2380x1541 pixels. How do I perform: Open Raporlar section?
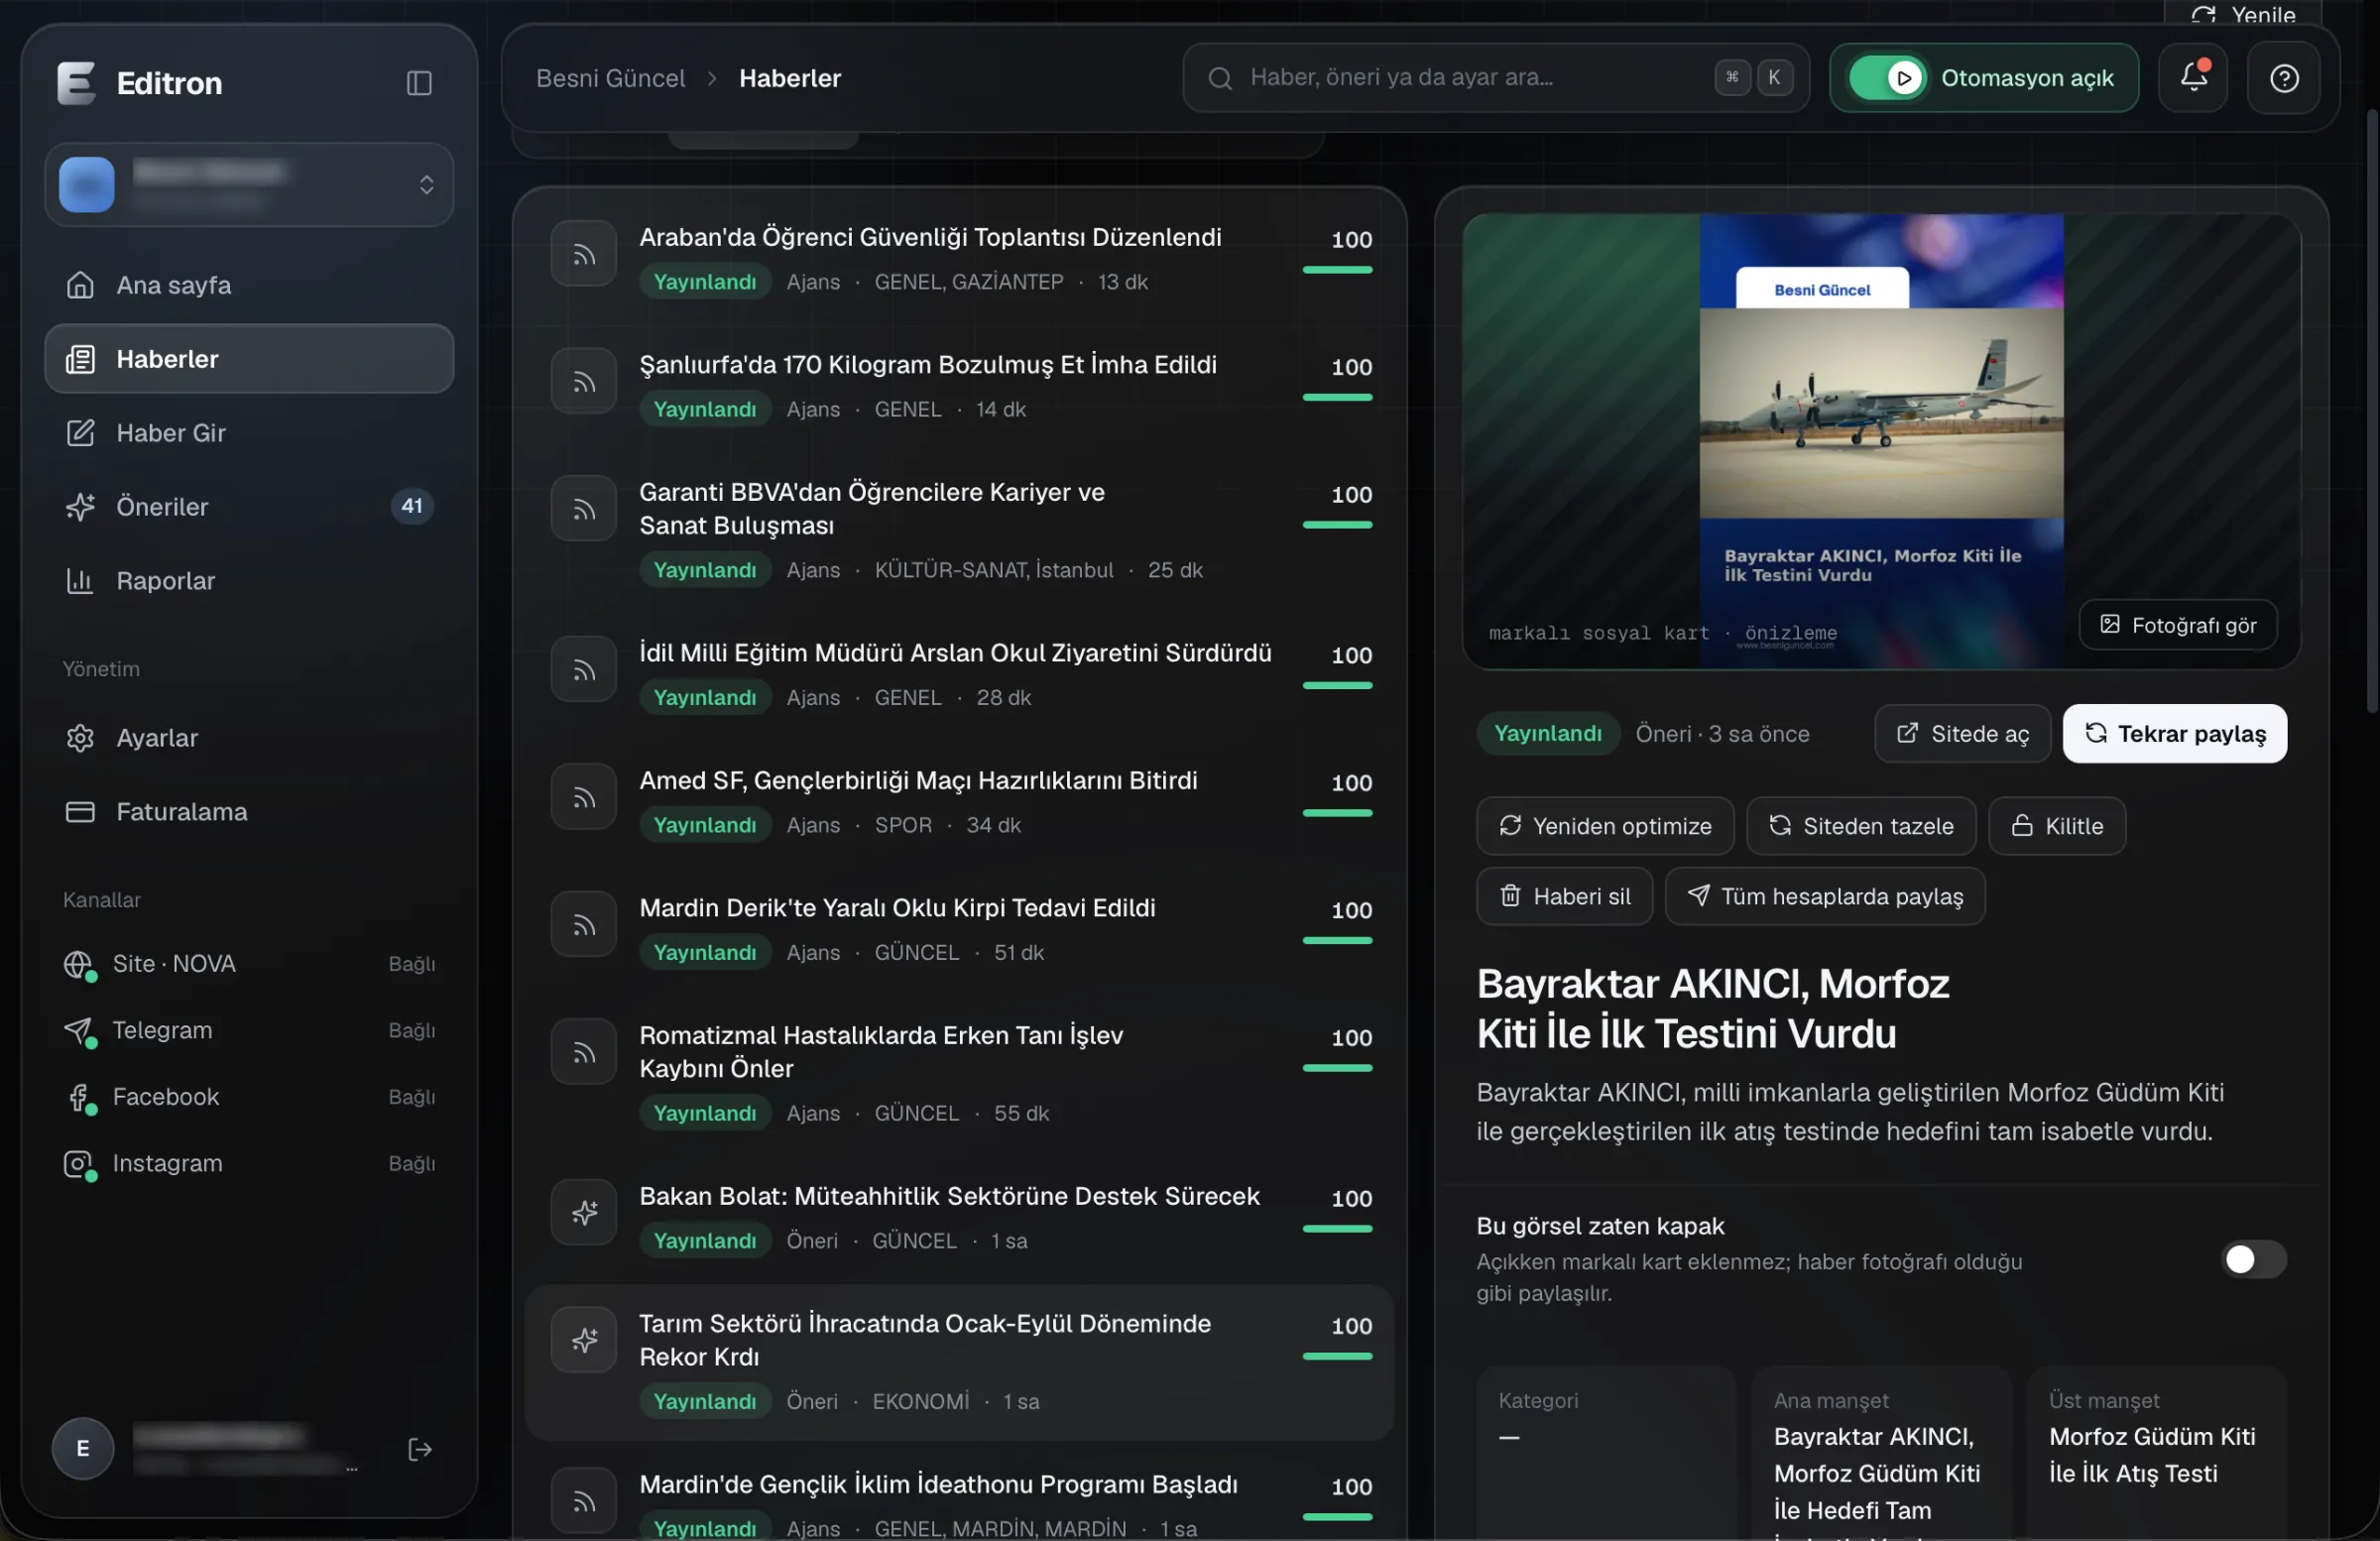[249, 580]
